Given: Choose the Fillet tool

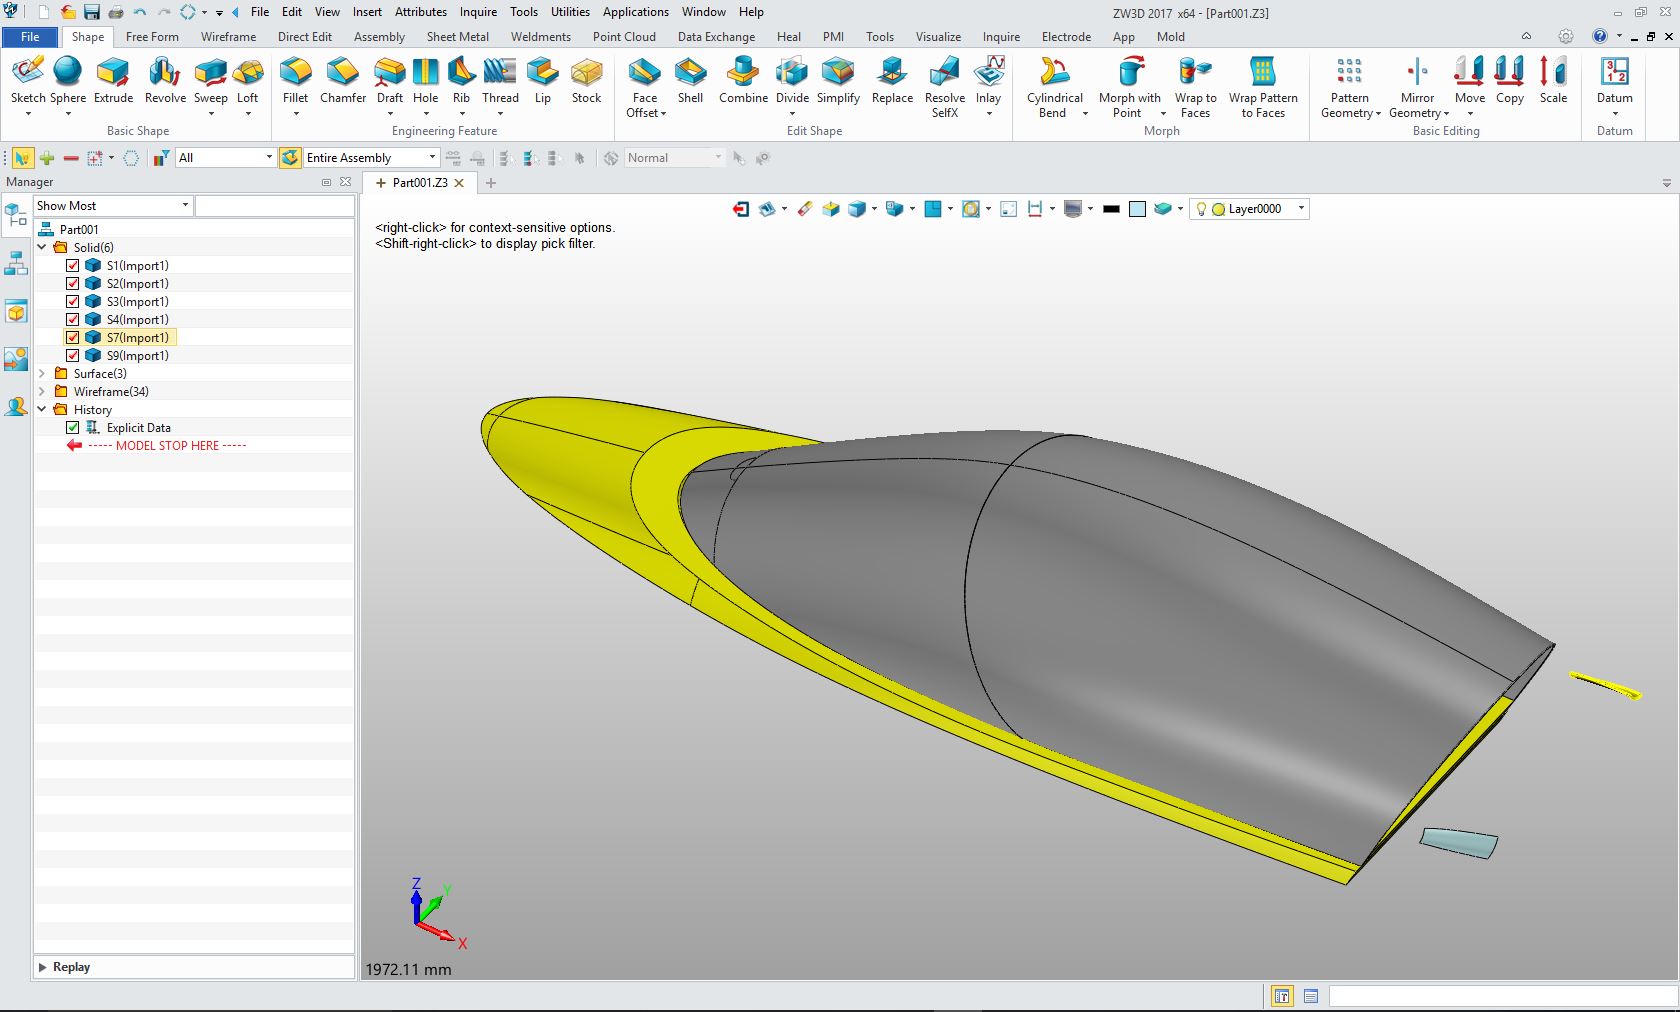Looking at the screenshot, I should coord(295,80).
